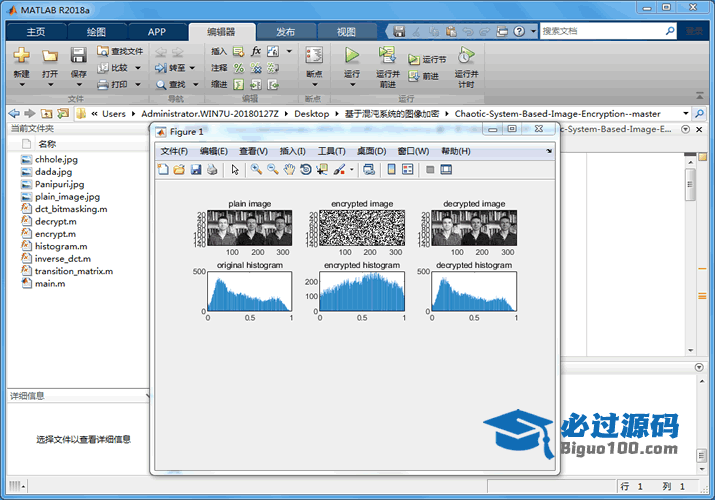This screenshot has width=715, height=500.
Task: Open the 文件(F) menu in Figure 1
Action: [x=174, y=151]
